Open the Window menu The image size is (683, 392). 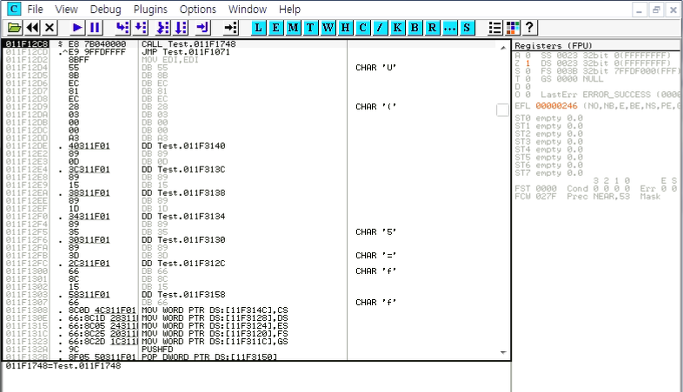pos(247,9)
